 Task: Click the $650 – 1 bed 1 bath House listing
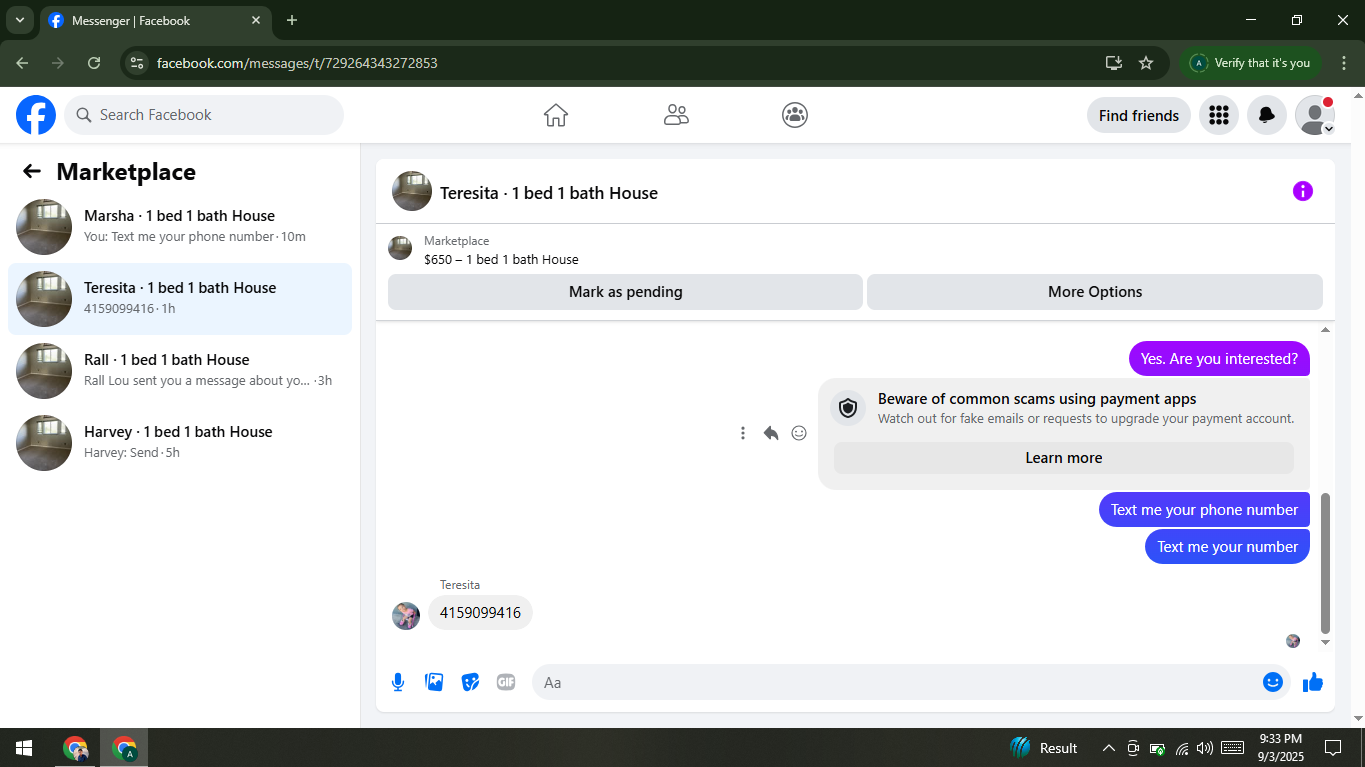tap(501, 259)
